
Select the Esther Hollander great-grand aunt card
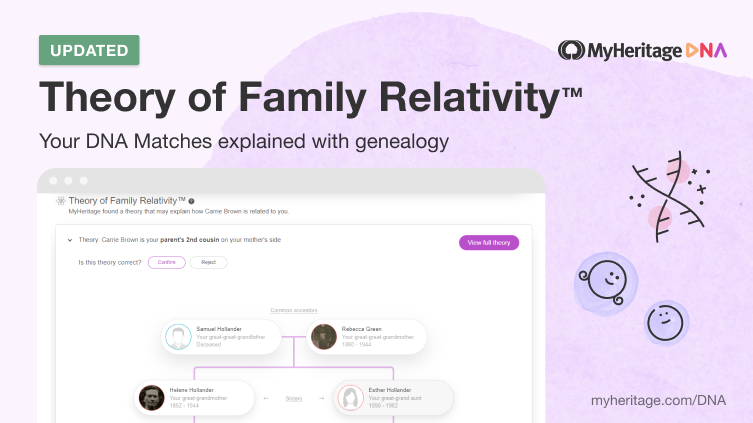(x=393, y=398)
